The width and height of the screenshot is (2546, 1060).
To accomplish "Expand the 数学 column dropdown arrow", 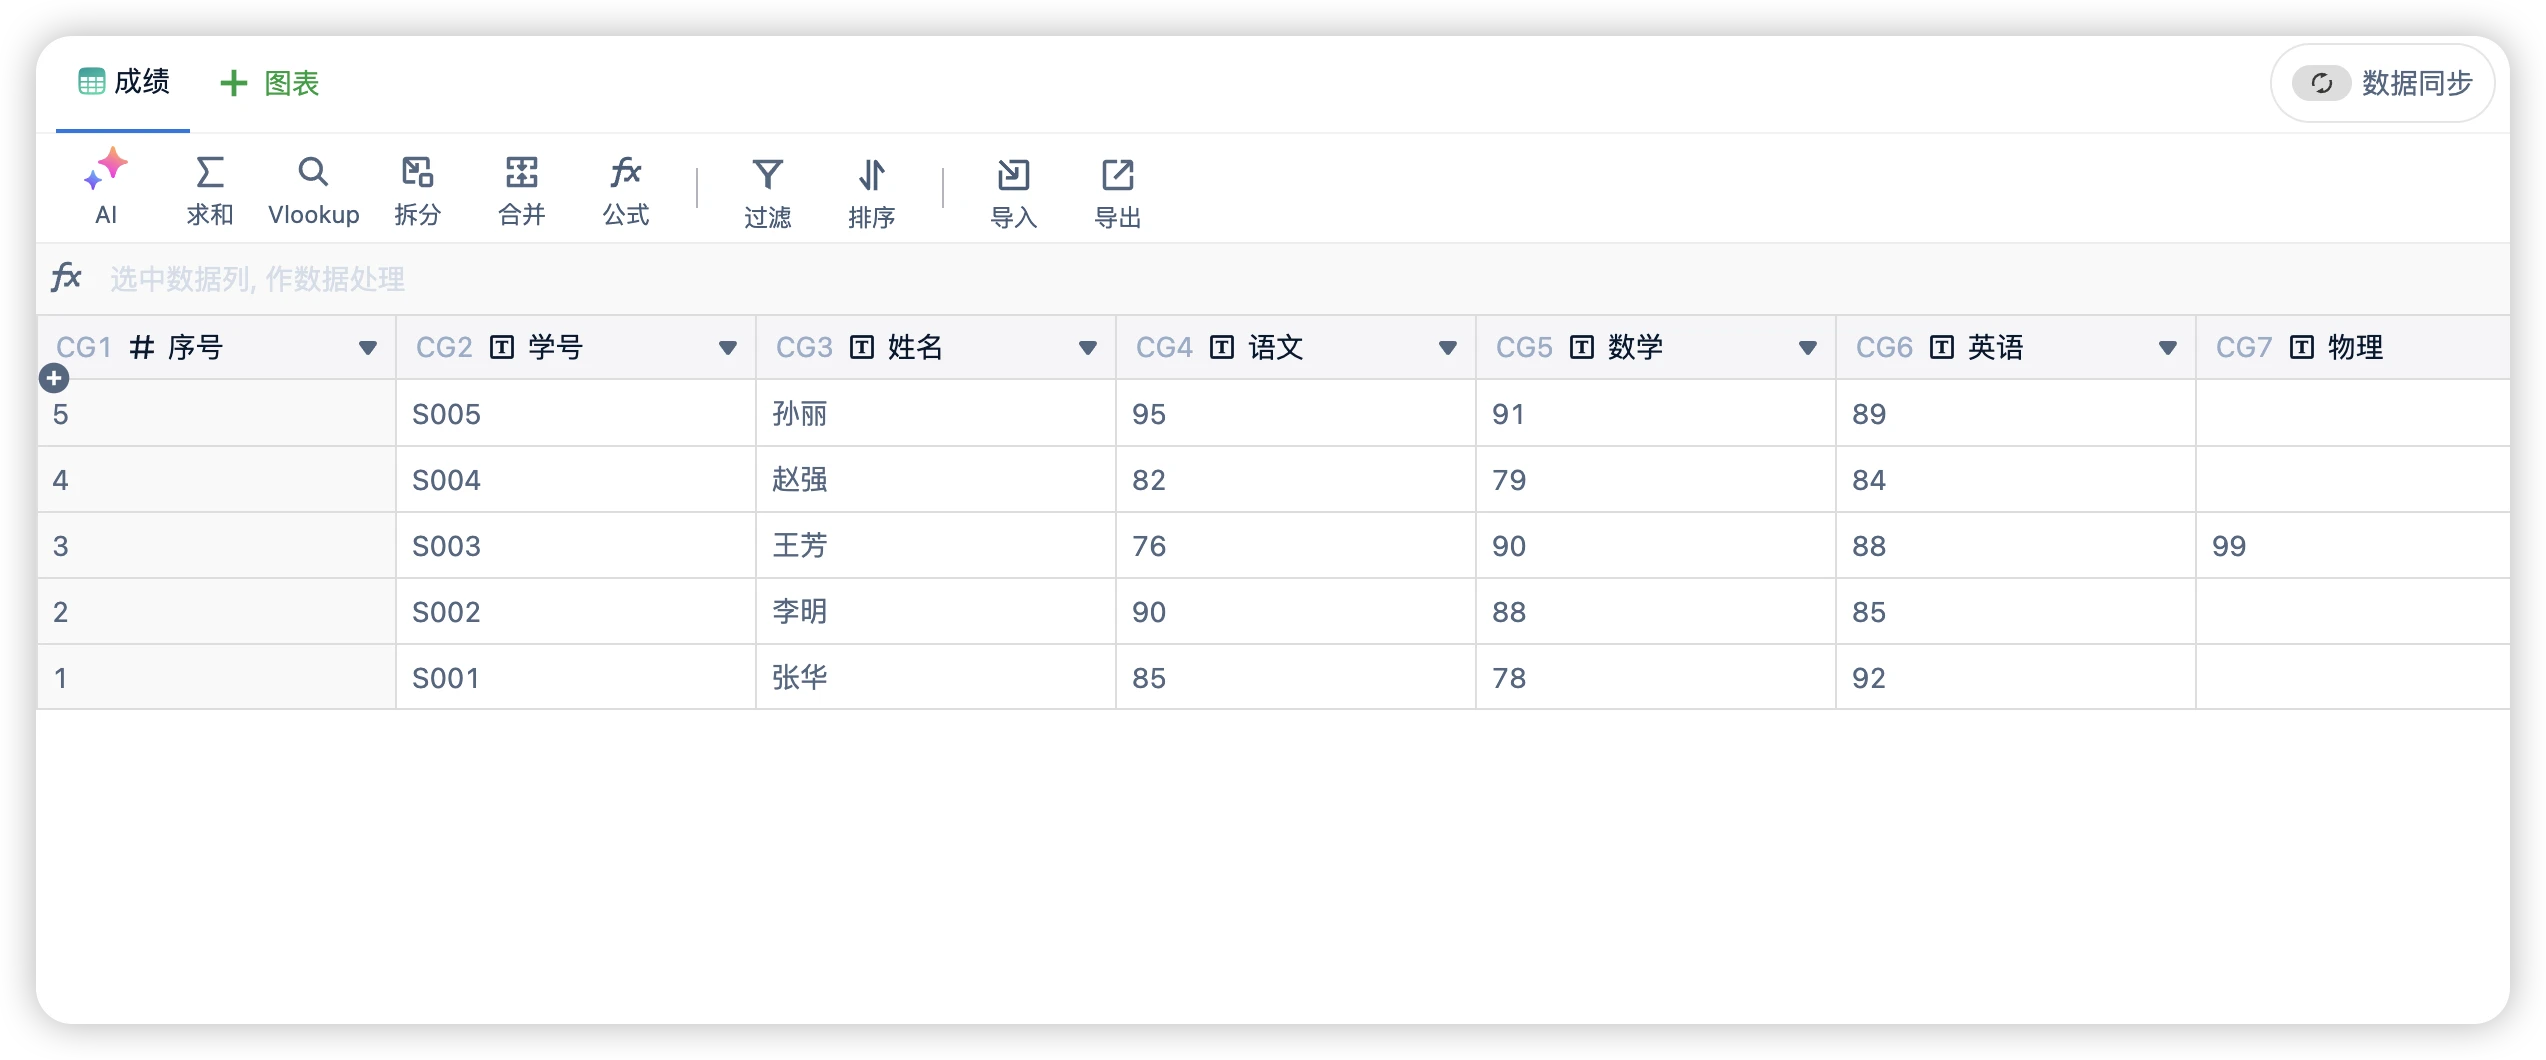I will coord(1808,348).
